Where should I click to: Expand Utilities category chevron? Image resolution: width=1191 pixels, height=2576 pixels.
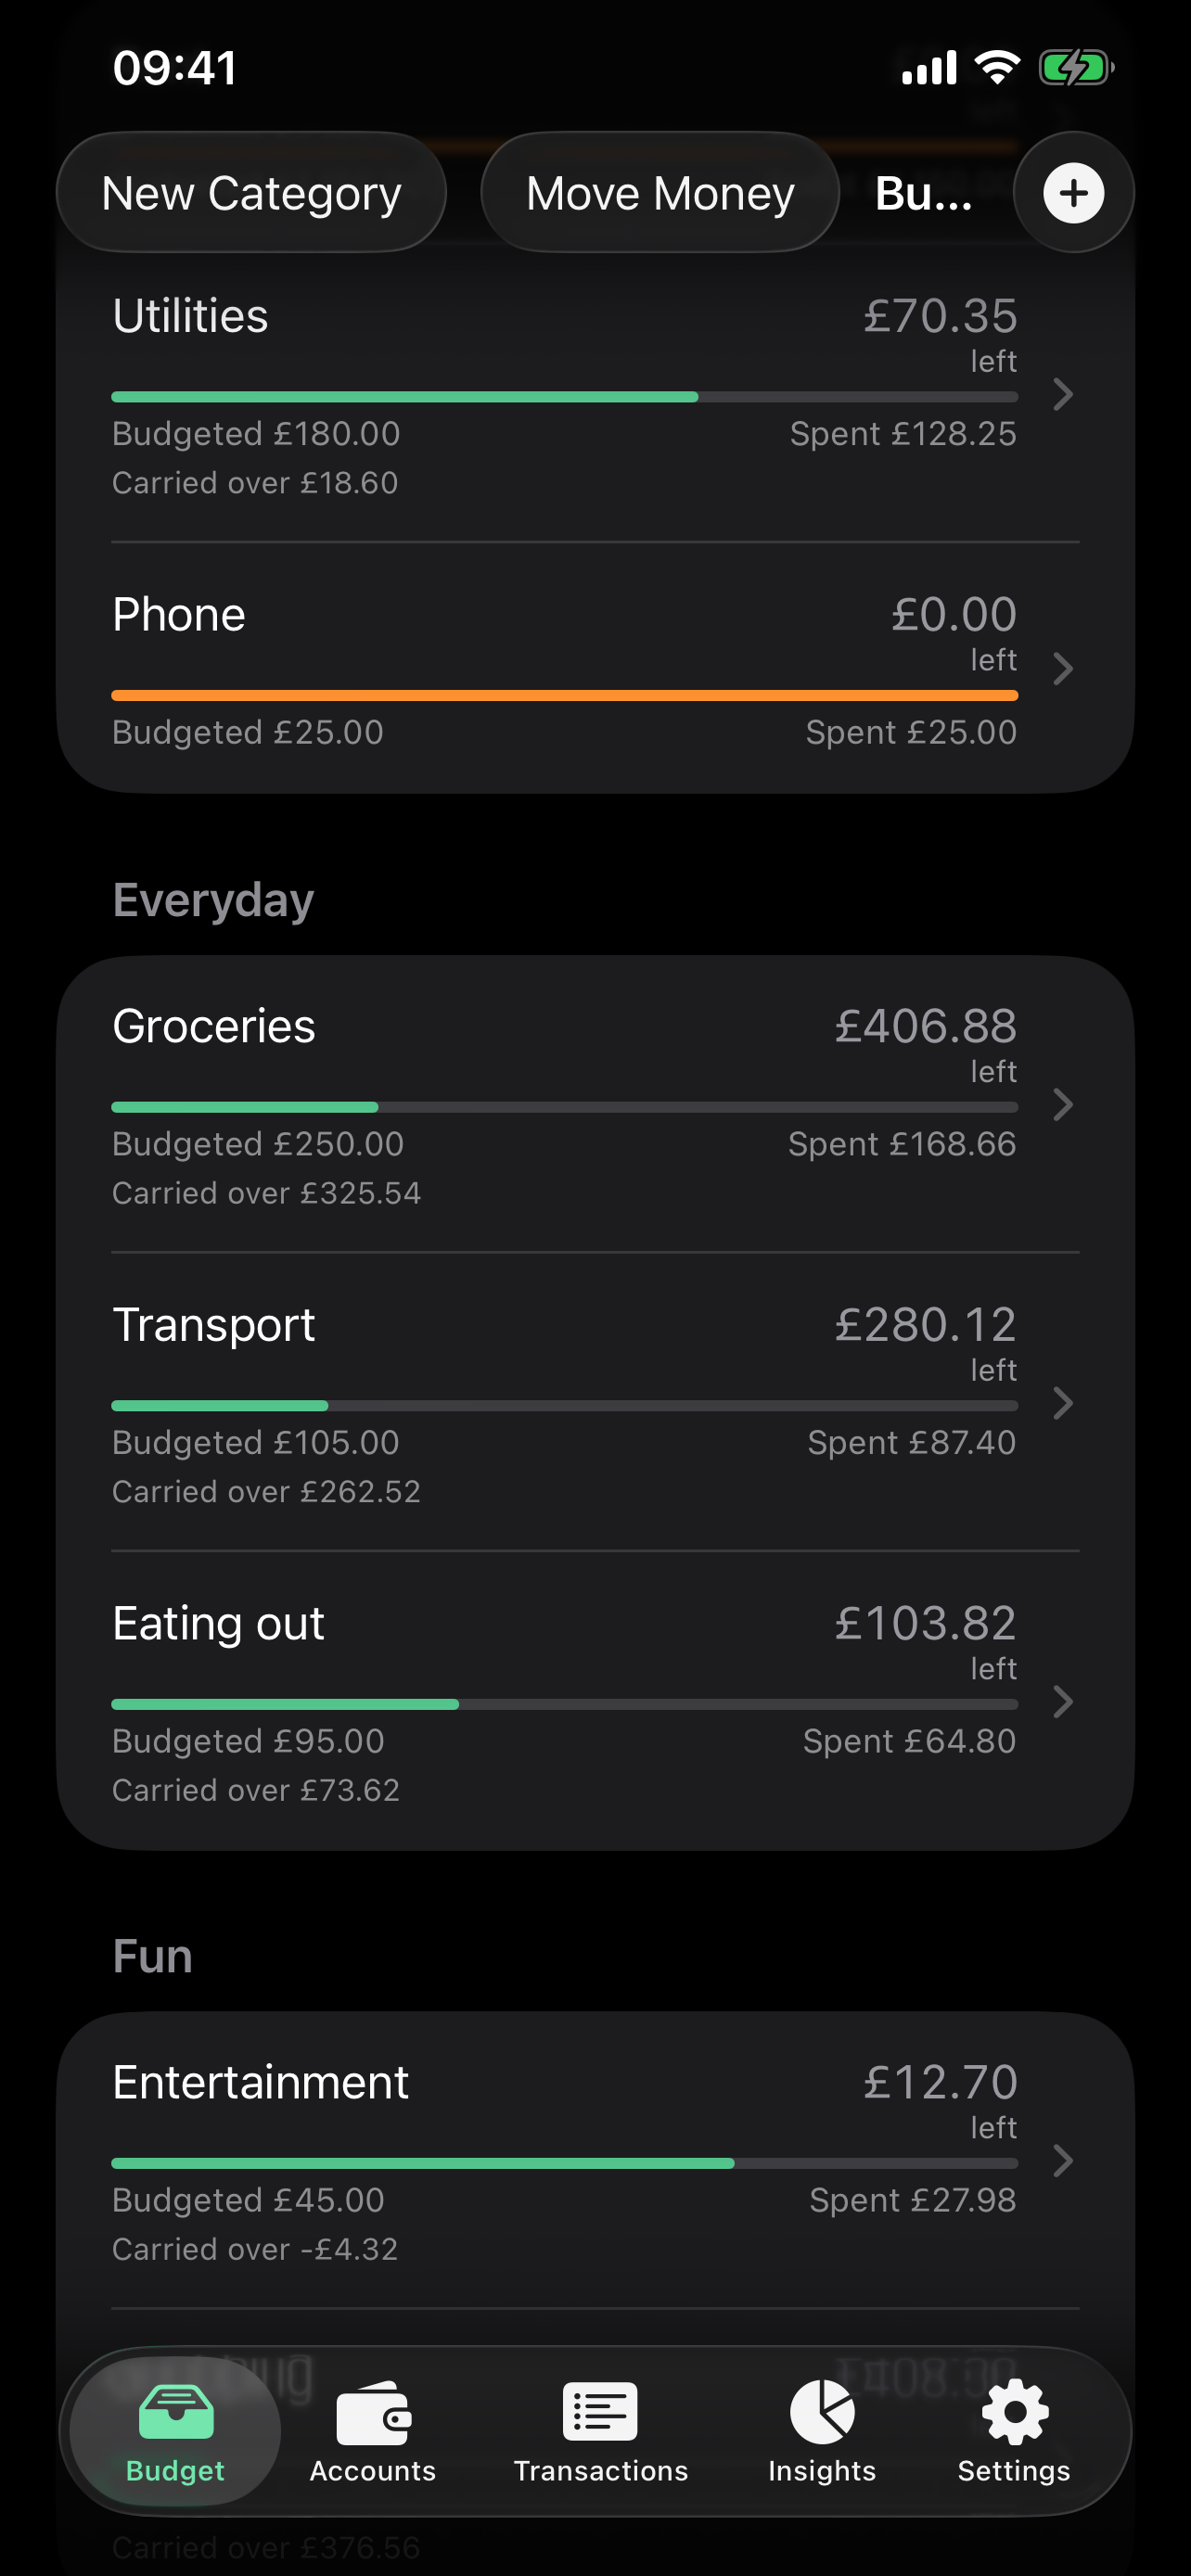[x=1063, y=395]
